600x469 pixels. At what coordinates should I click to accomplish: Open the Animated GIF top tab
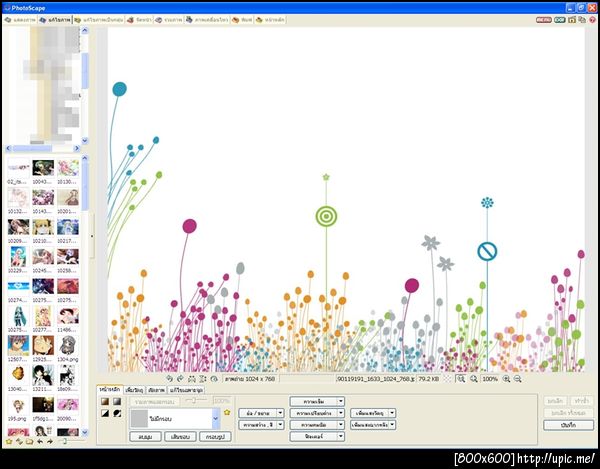[x=207, y=20]
